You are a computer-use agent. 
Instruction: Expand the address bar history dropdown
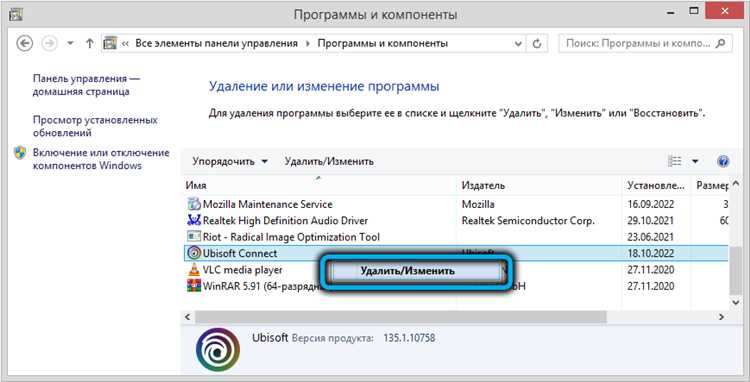(518, 44)
